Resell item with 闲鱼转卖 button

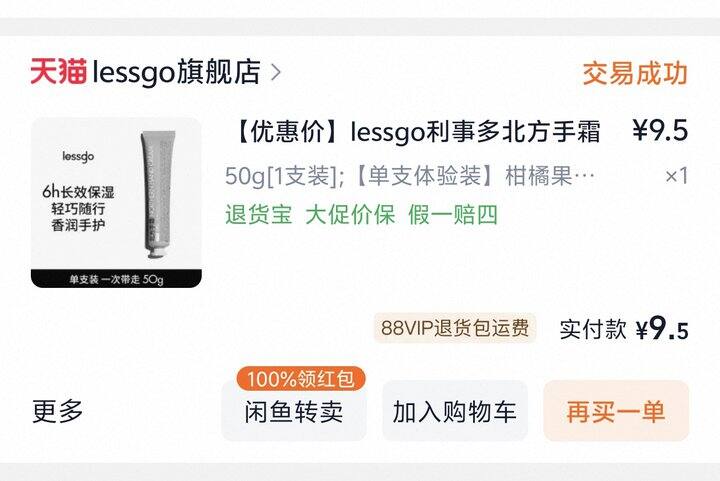tap(294, 411)
